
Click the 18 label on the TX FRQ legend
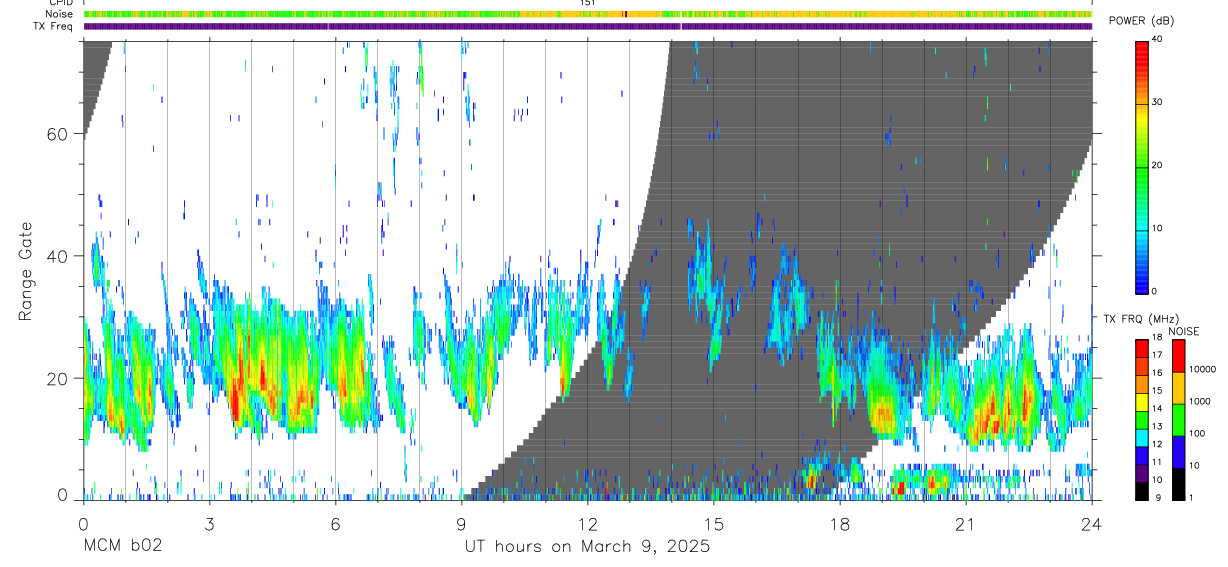1157,338
